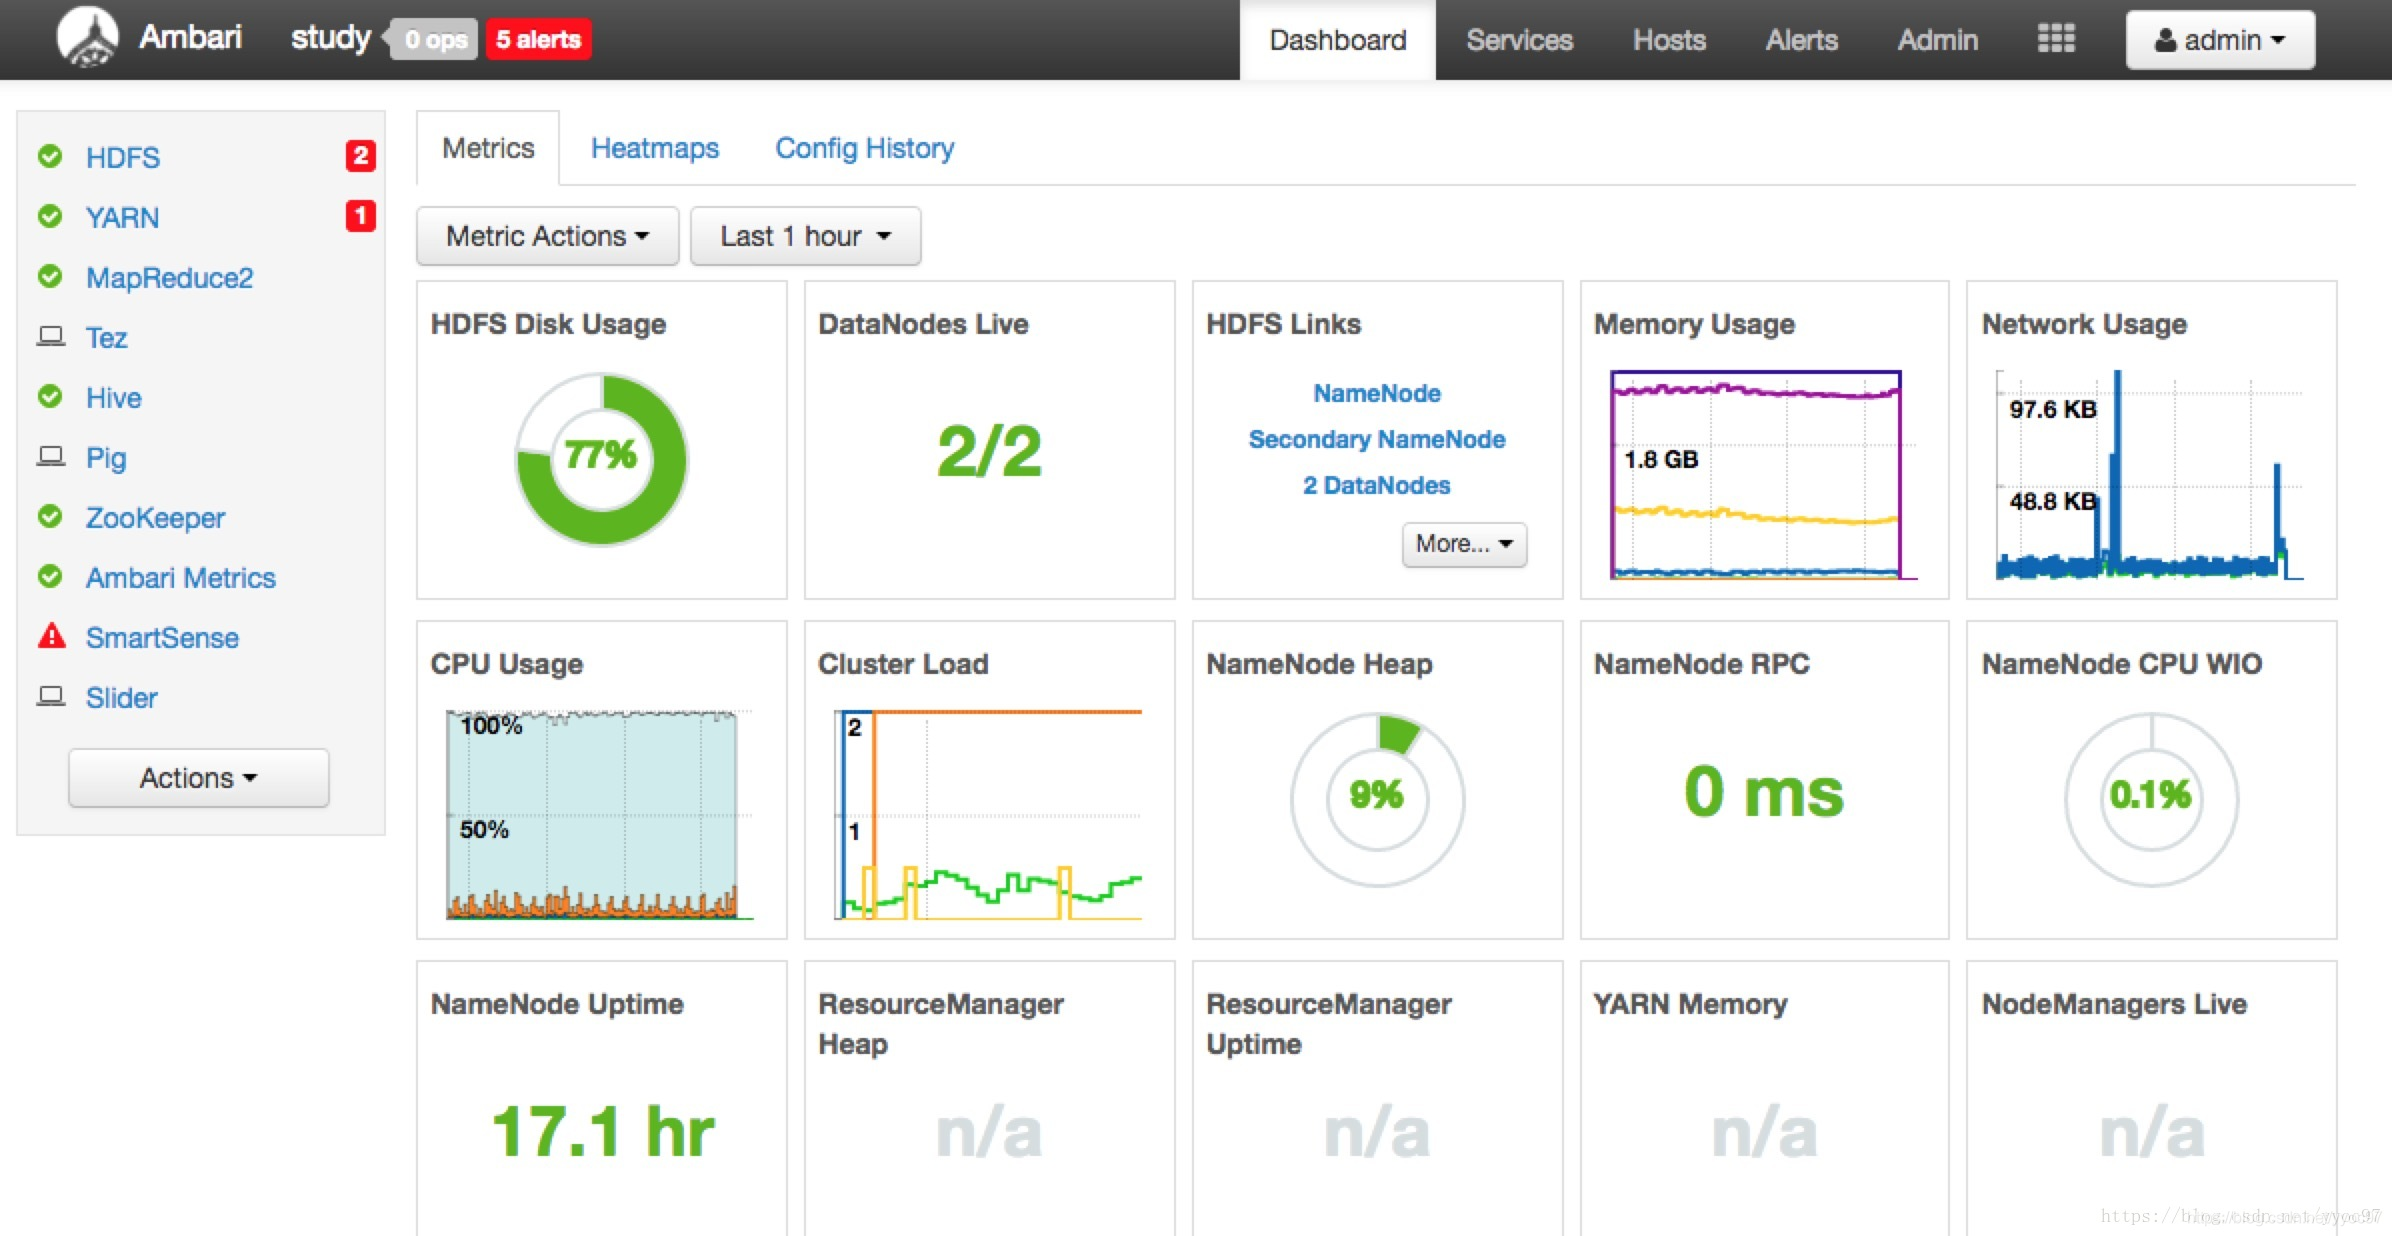Click the NodeManagers Live n/a widget
This screenshot has width=2392, height=1236.
2151,1098
